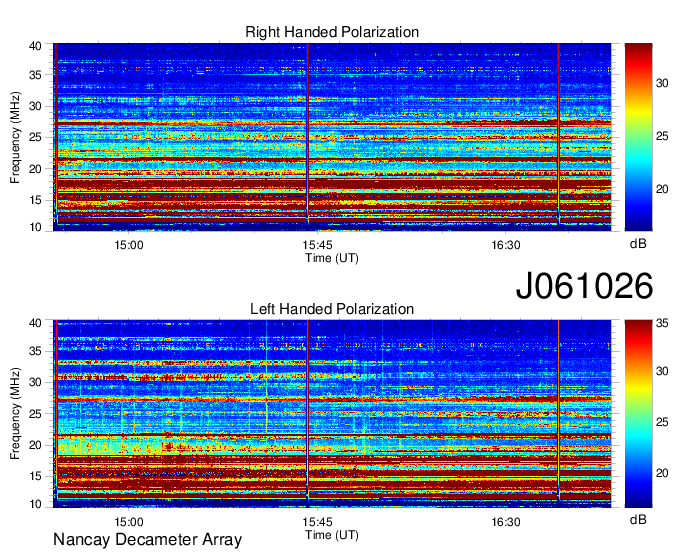Click the 25 value on the lower color bar
The height and width of the screenshot is (552, 680).
(662, 421)
